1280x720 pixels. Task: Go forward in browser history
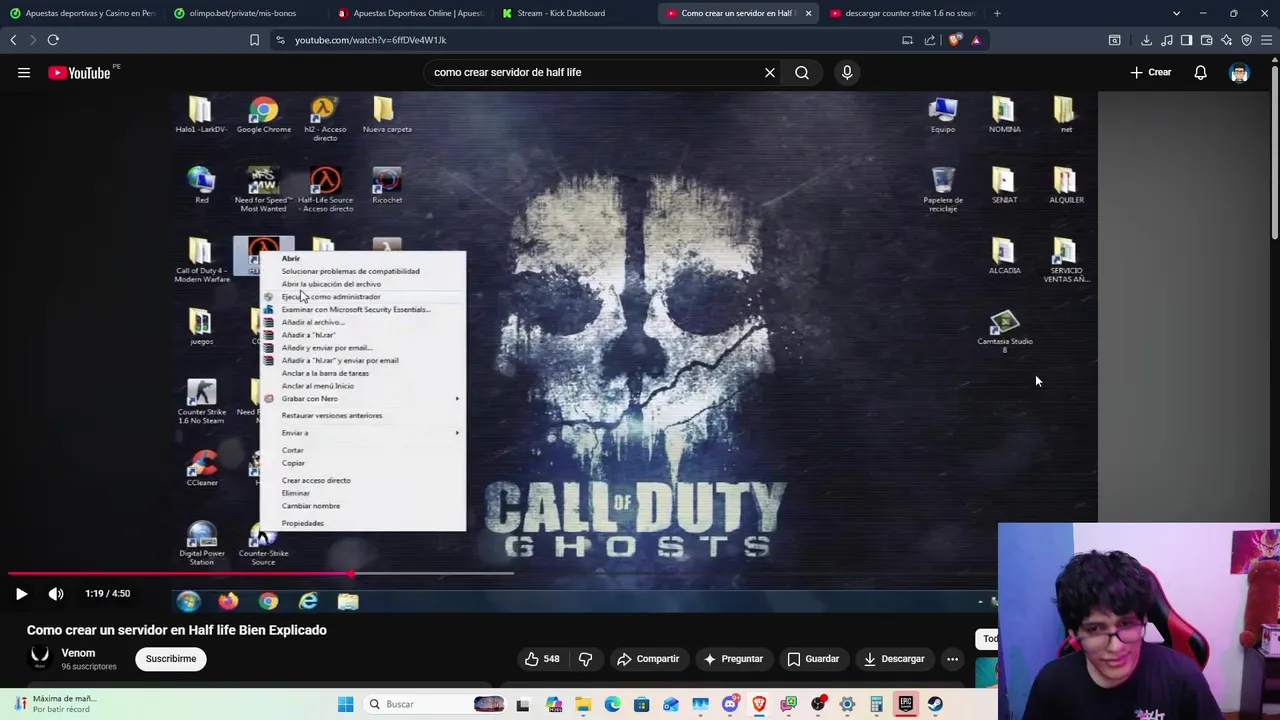tap(32, 40)
